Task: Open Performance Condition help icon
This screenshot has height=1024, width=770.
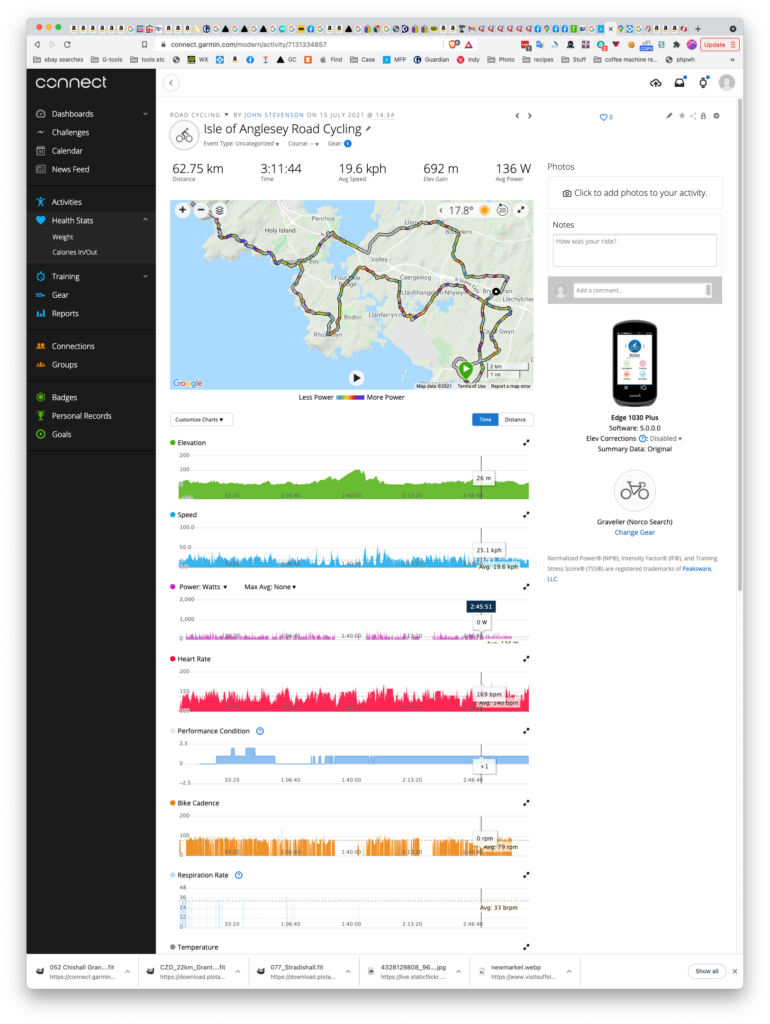Action: click(260, 731)
